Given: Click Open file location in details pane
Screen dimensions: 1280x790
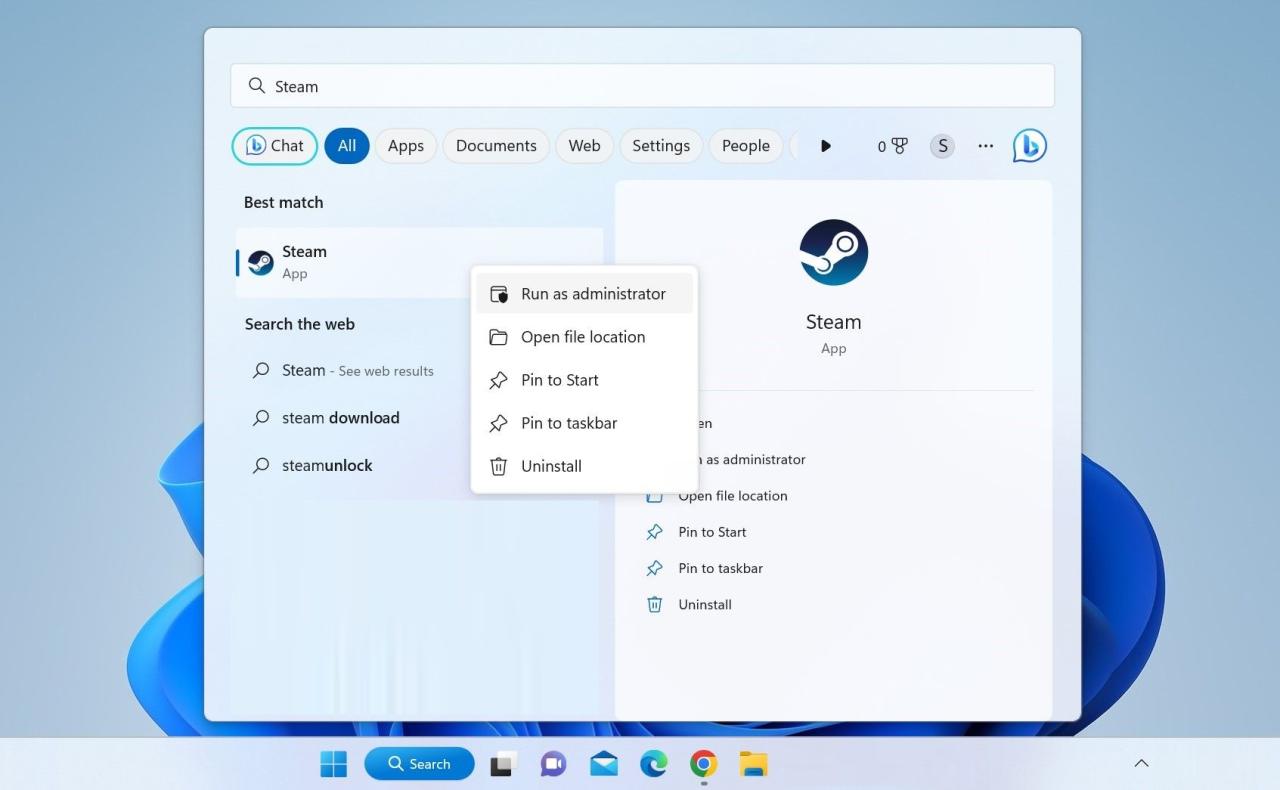Looking at the screenshot, I should tap(733, 496).
